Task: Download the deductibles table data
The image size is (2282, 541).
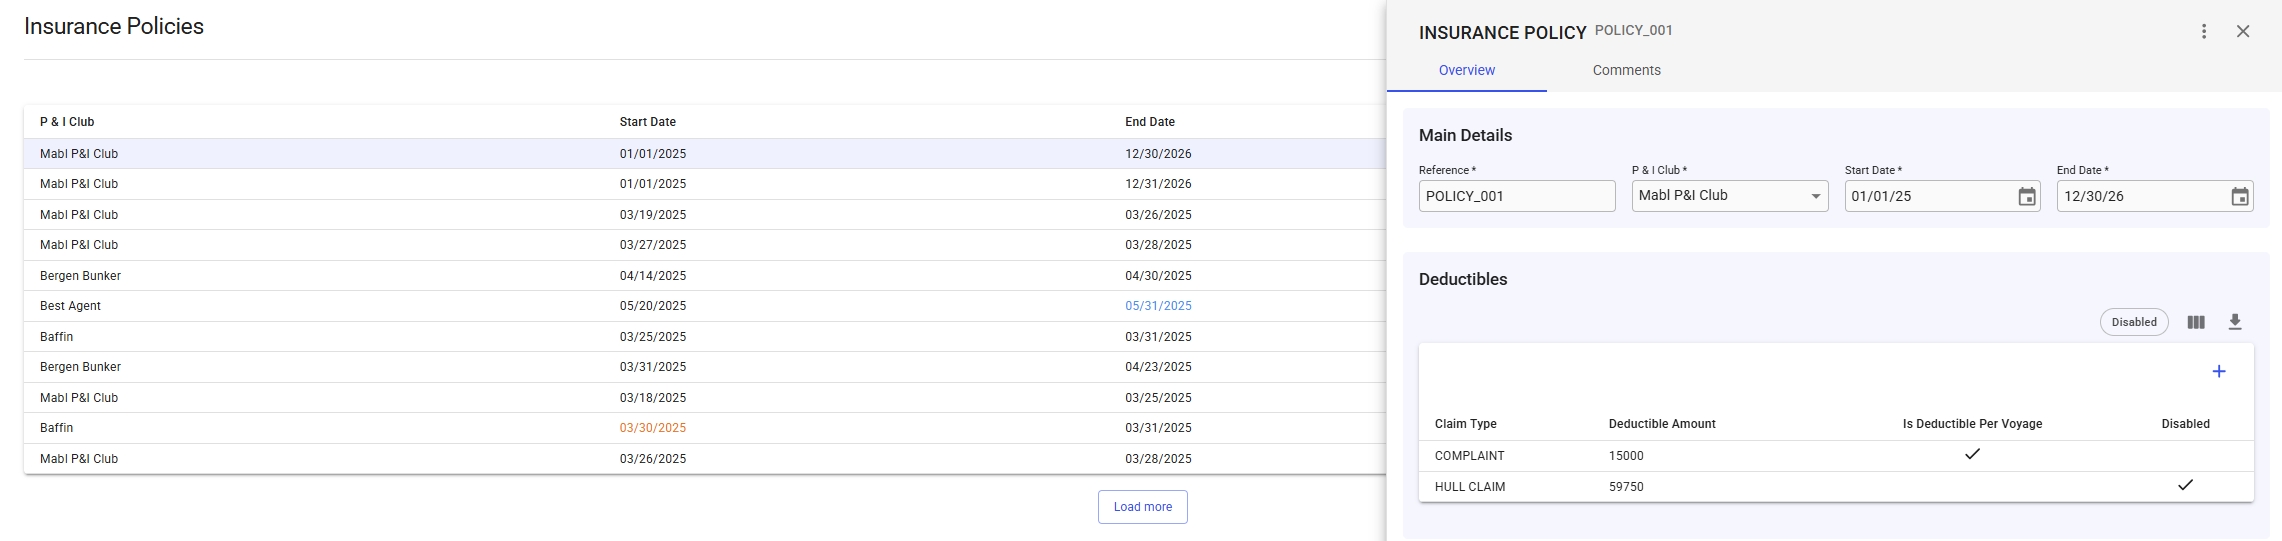Action: [x=2234, y=322]
